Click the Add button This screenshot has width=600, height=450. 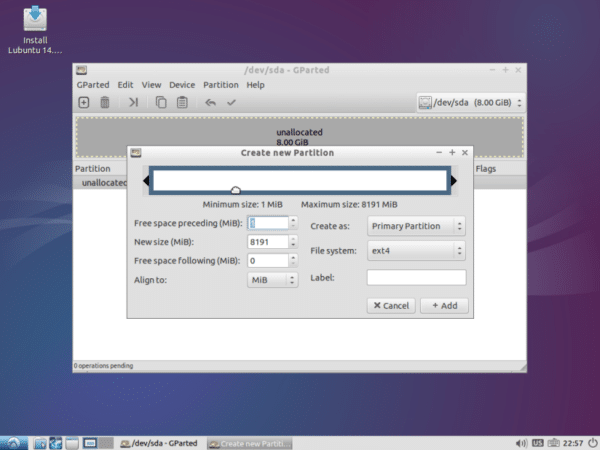[444, 306]
